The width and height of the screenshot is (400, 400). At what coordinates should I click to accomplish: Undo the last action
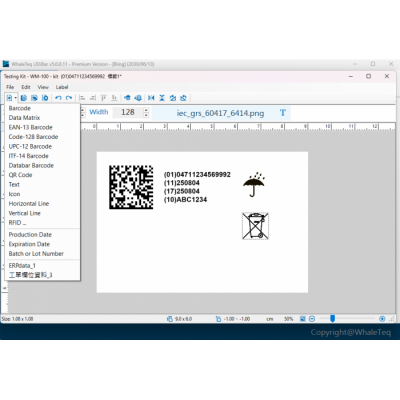point(58,98)
